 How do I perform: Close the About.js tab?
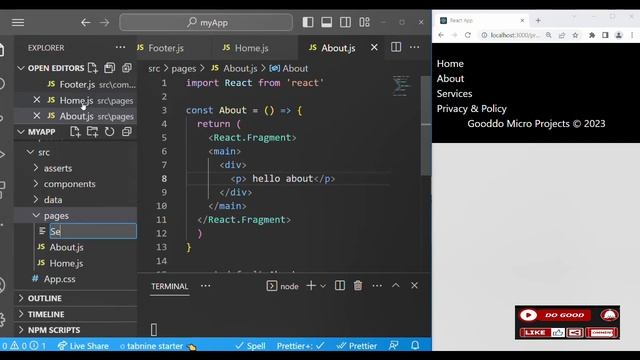click(374, 47)
